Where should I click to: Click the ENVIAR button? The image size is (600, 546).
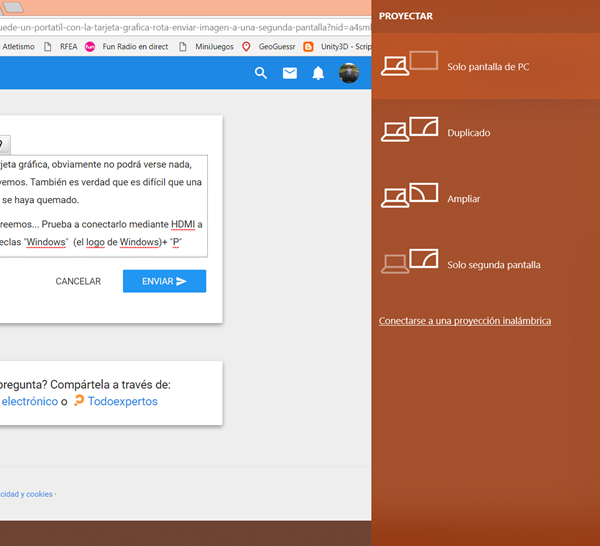coord(164,281)
